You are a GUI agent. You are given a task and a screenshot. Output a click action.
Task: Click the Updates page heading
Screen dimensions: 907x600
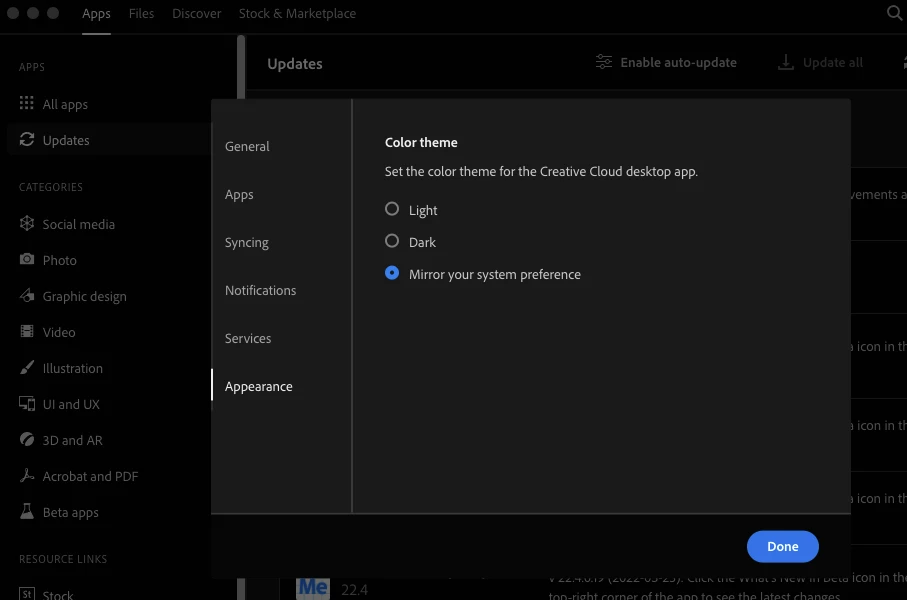point(295,64)
